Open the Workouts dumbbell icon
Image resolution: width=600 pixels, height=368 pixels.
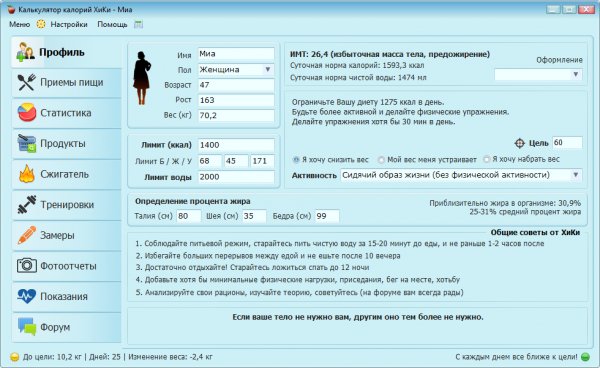pos(27,205)
